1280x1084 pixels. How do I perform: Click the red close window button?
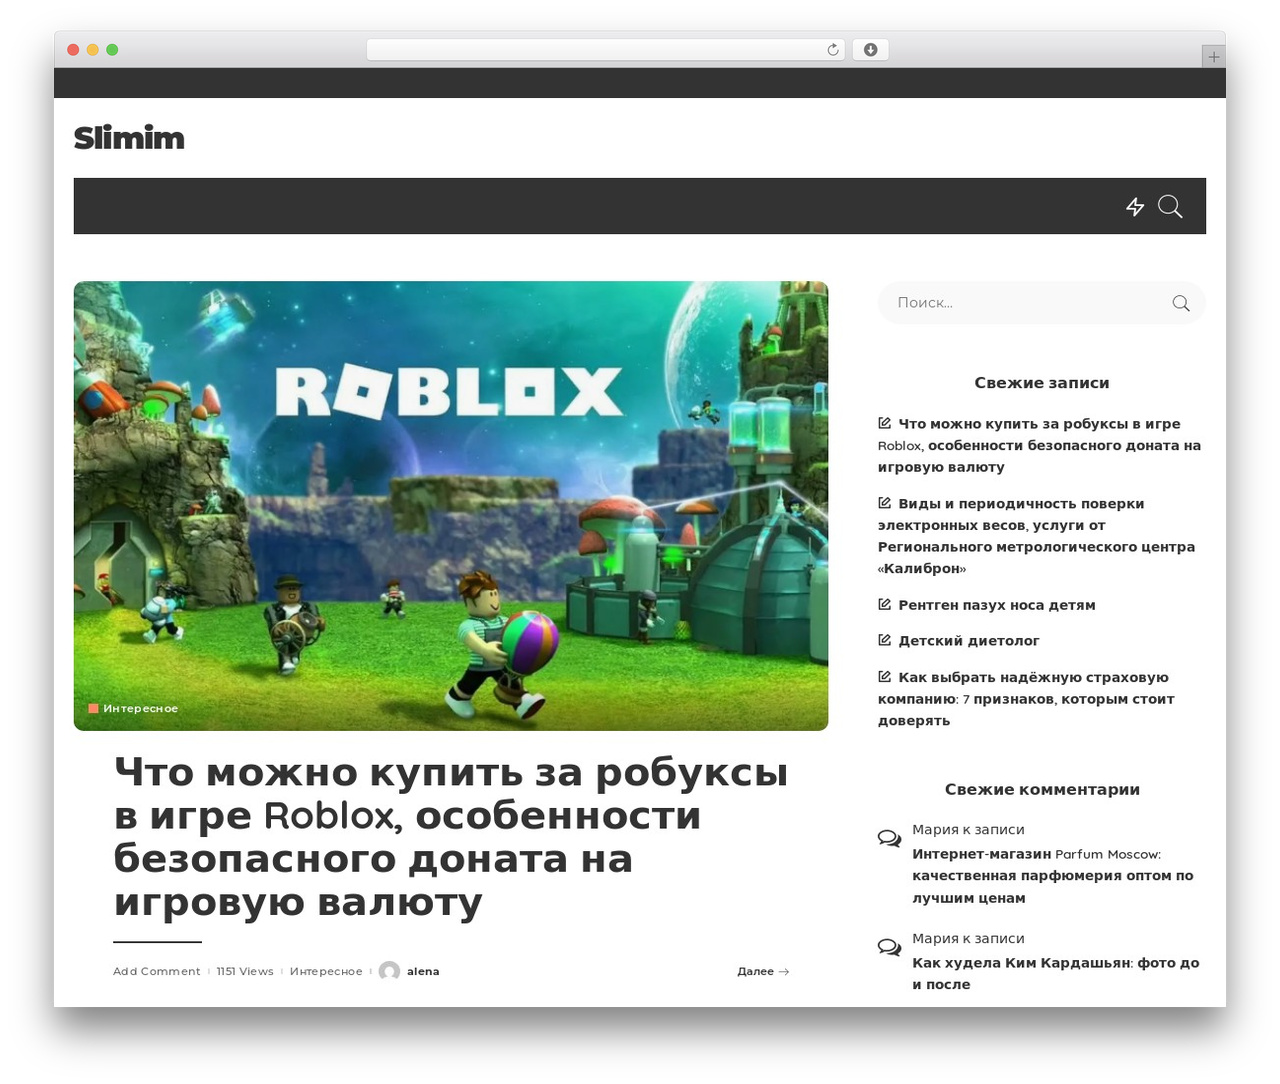(x=73, y=50)
